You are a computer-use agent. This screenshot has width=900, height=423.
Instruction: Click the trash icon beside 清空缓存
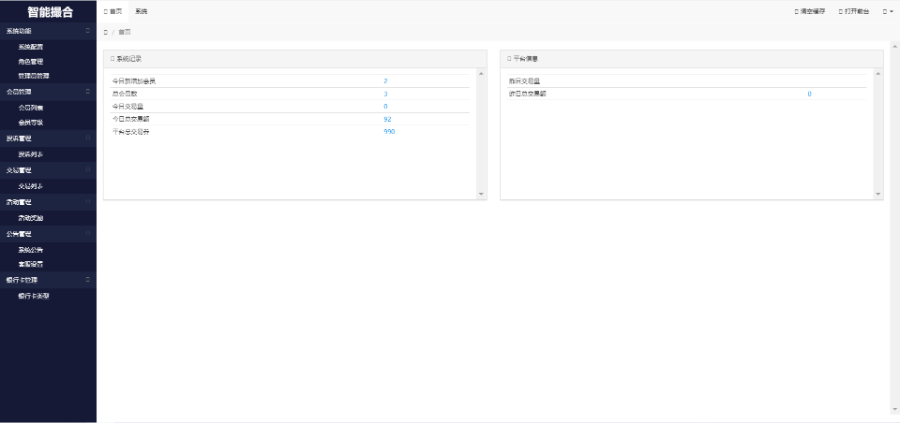796,11
